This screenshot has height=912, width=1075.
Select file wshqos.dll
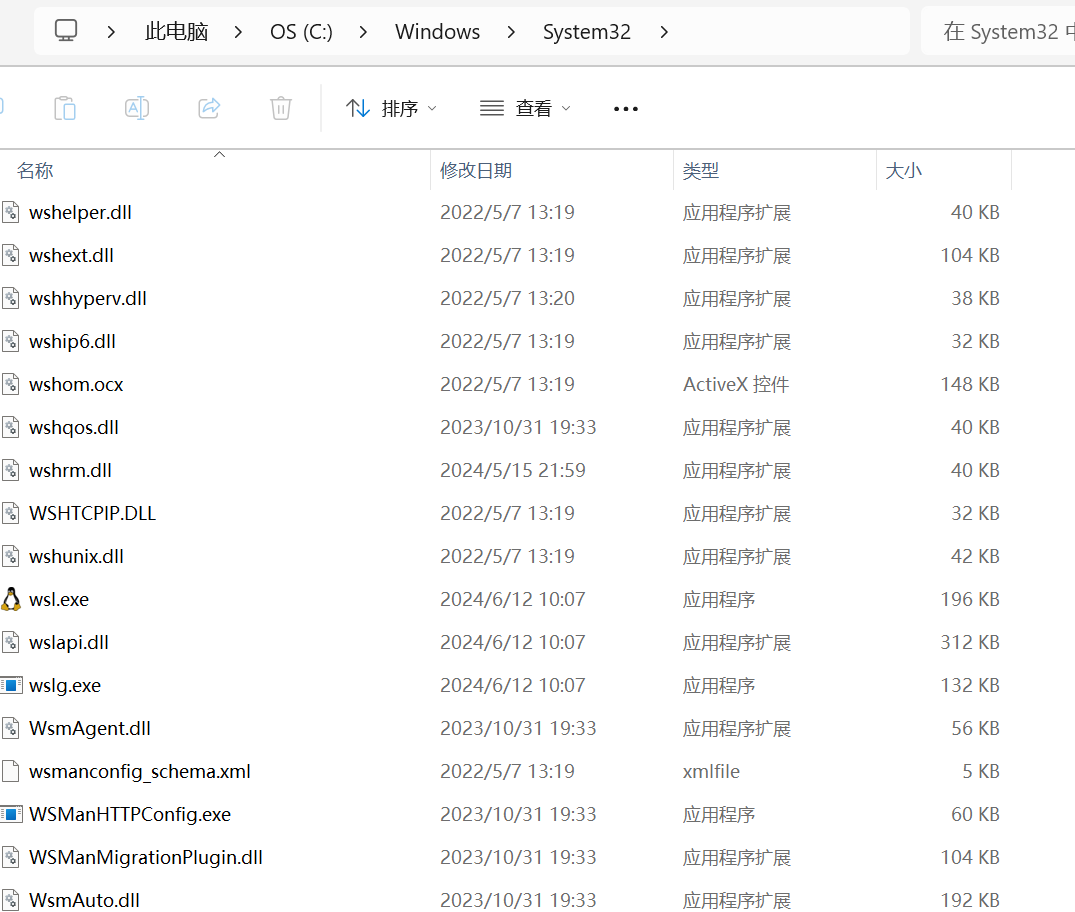tap(74, 428)
